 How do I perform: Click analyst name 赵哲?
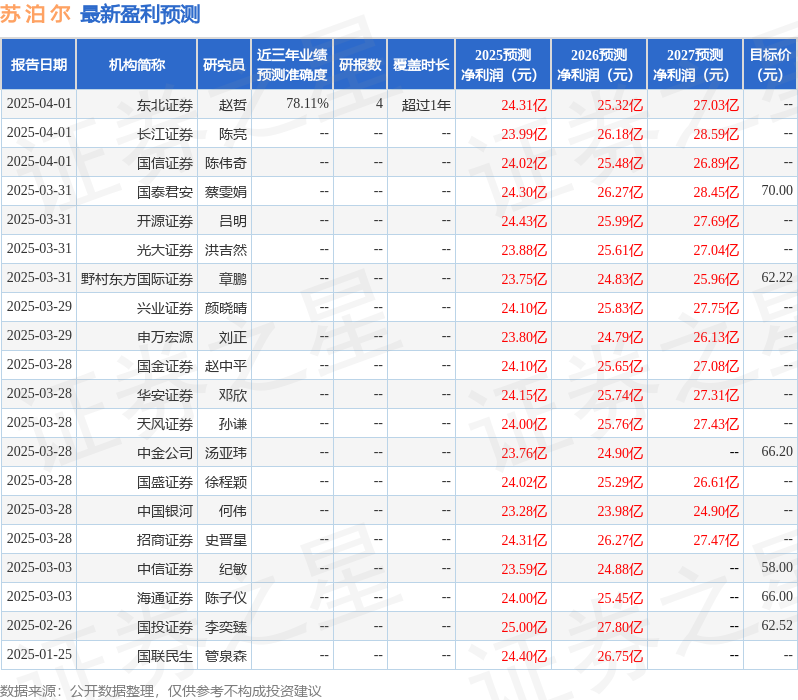click(233, 105)
